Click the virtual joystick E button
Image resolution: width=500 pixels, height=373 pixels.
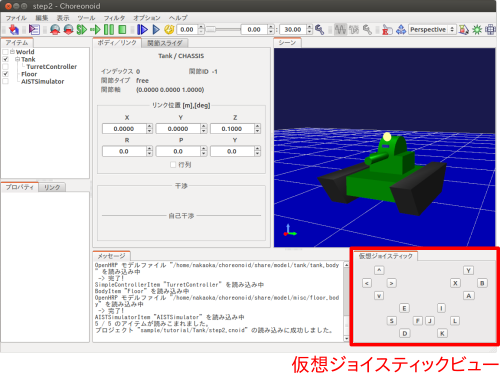(x=404, y=308)
